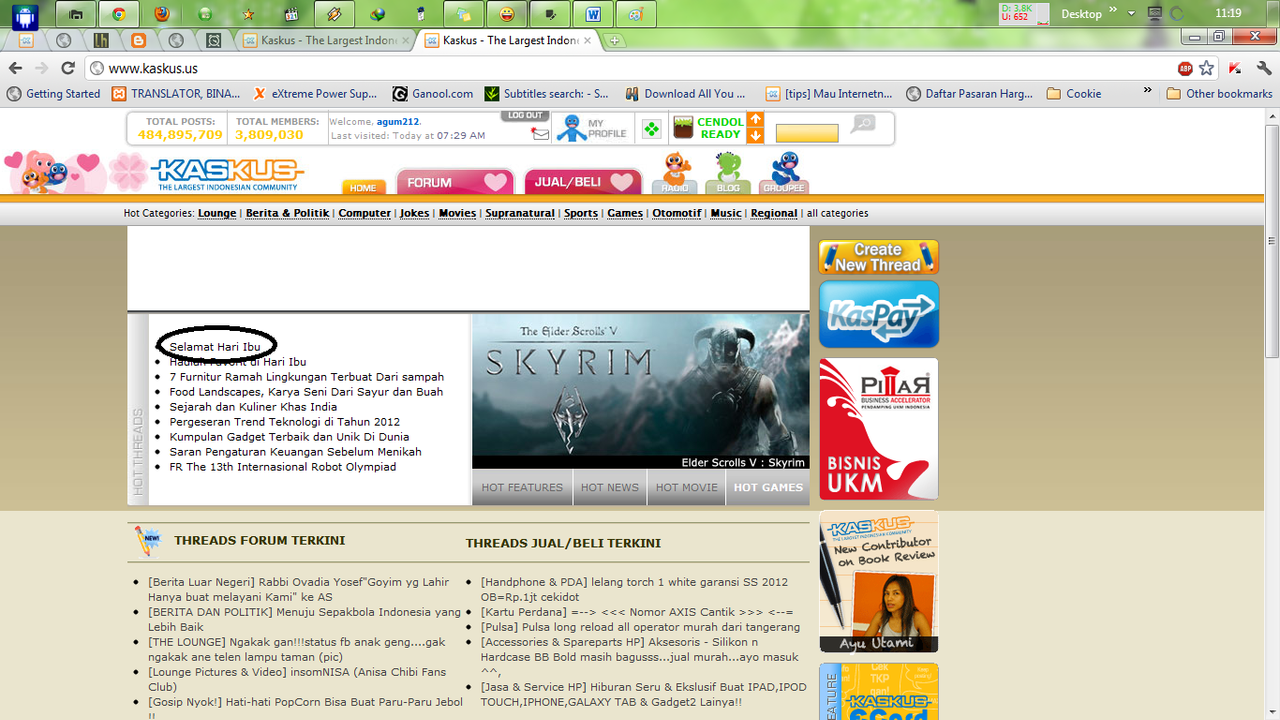Open the Adblock Plus extension icon
Image resolution: width=1280 pixels, height=720 pixels.
1185,68
